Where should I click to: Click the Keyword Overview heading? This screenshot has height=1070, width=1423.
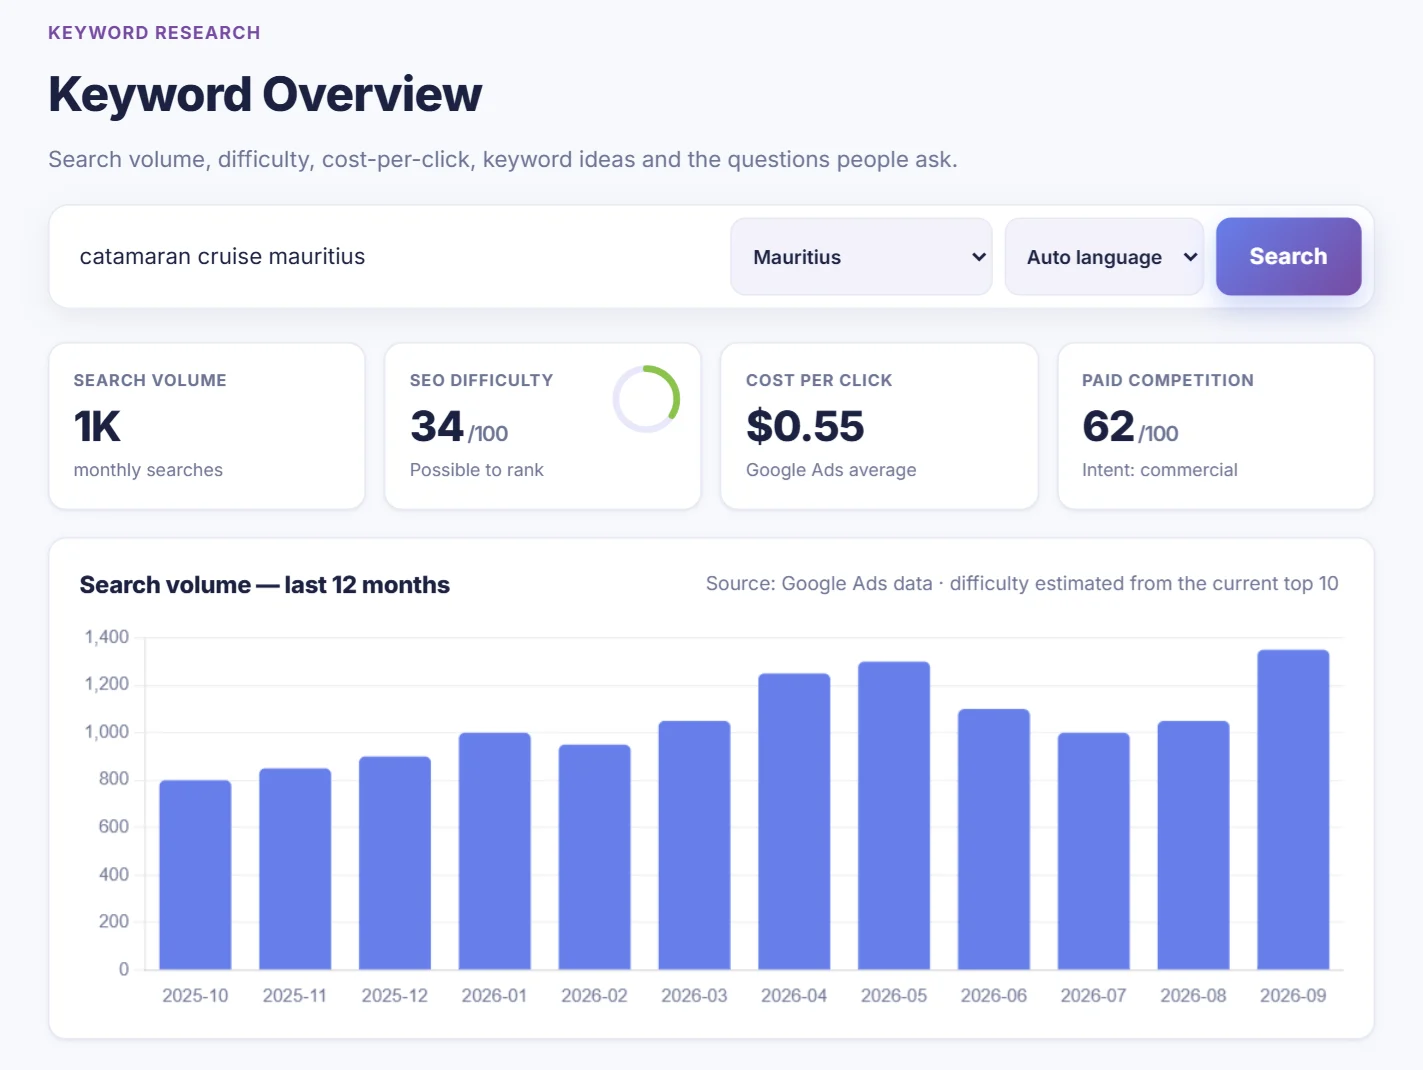click(x=265, y=94)
